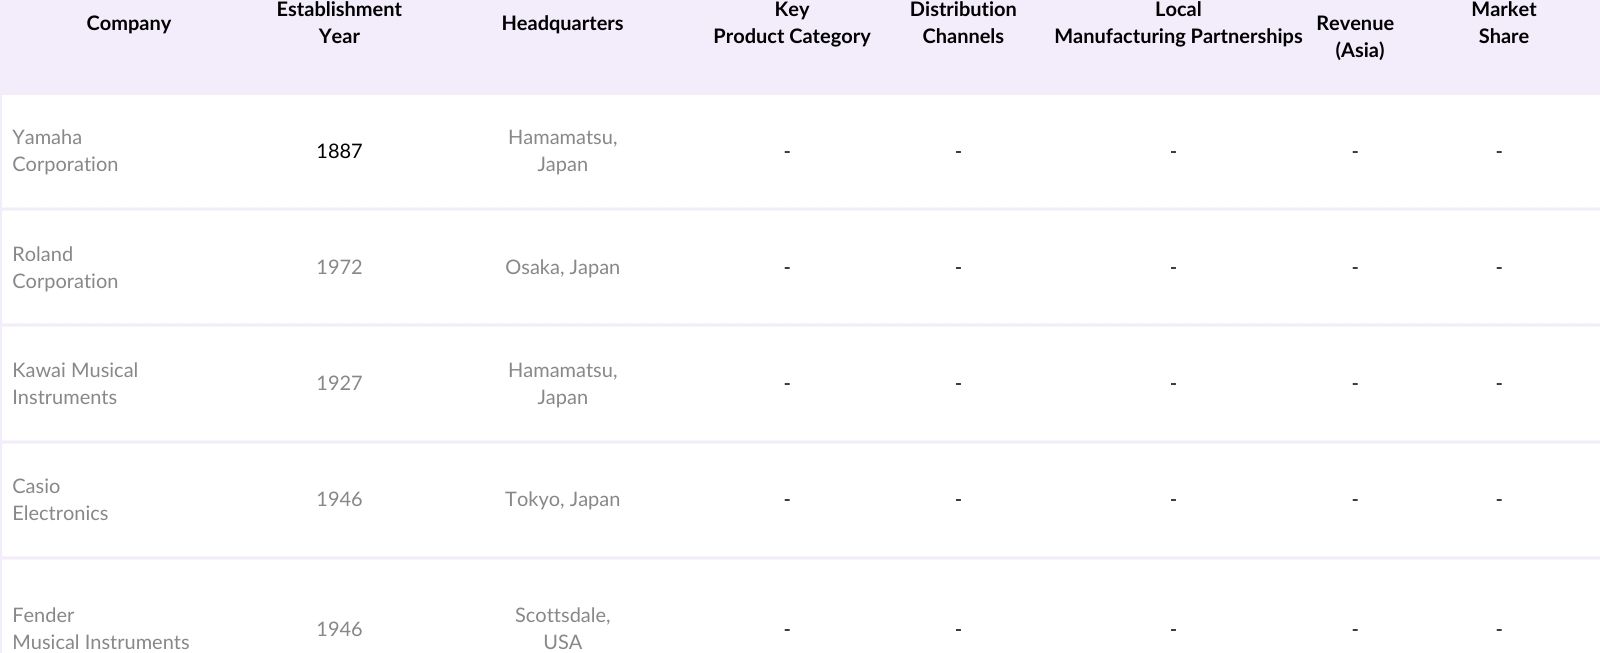Click Yamaha's Market Share dash cell

(x=1498, y=152)
